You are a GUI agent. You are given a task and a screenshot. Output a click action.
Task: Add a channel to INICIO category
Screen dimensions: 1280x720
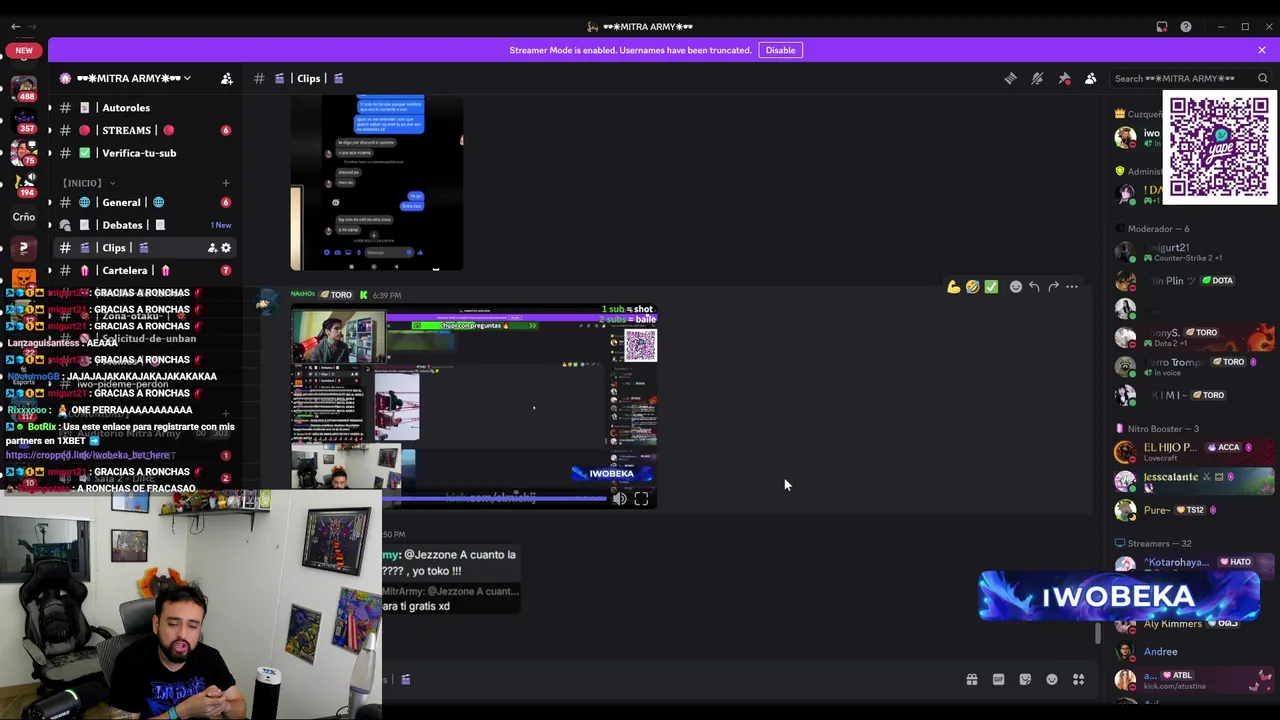coord(225,183)
